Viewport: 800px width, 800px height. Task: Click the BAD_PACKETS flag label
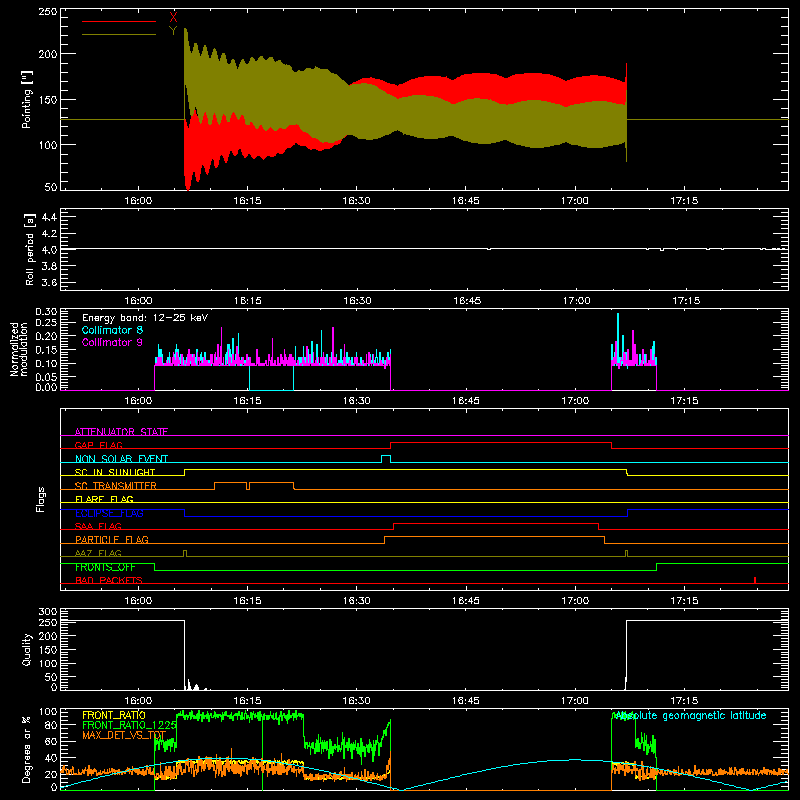[109, 580]
